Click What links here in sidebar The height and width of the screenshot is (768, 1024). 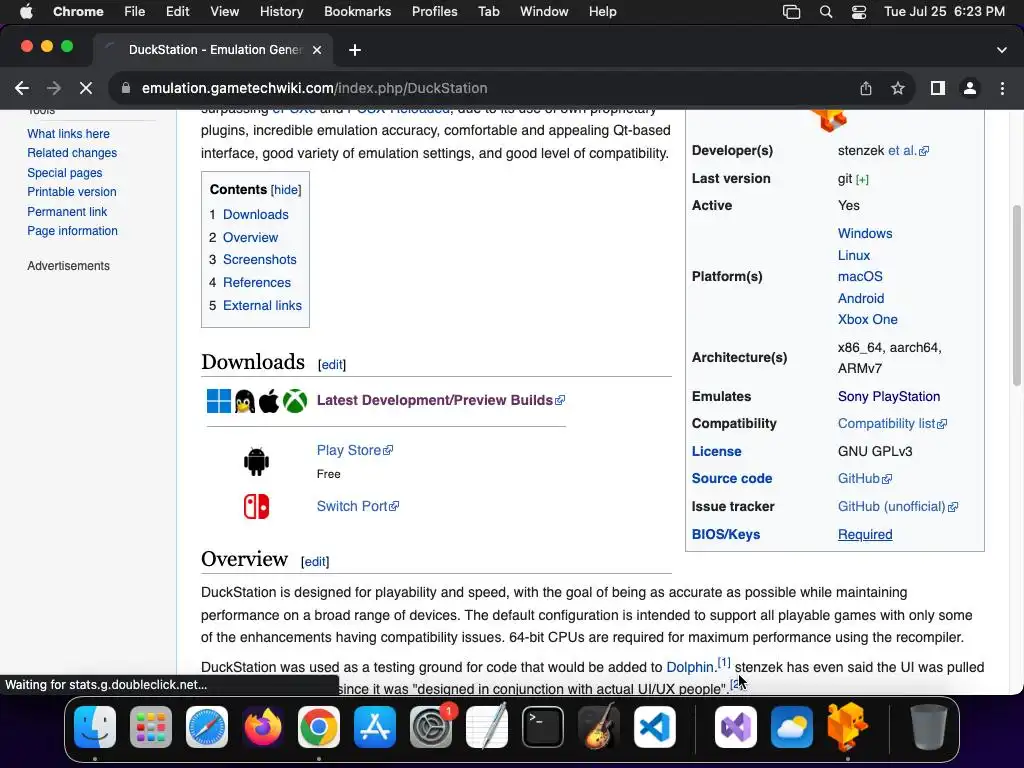pyautogui.click(x=69, y=134)
